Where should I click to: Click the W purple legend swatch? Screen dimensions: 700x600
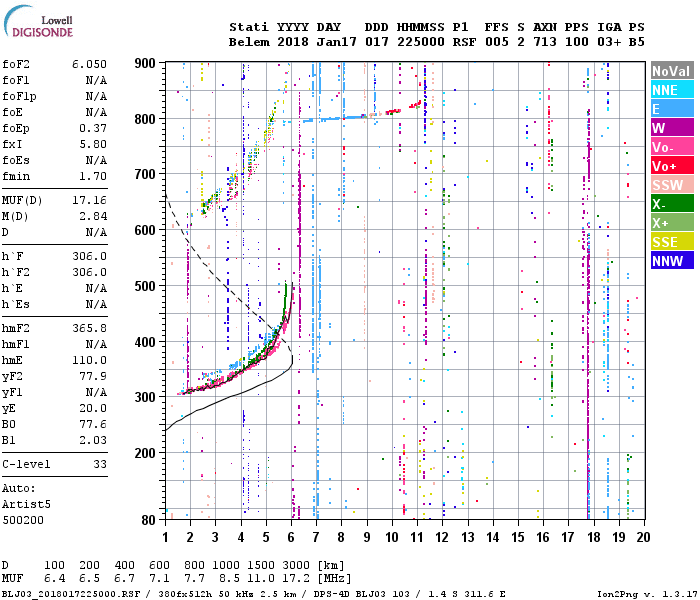(672, 128)
